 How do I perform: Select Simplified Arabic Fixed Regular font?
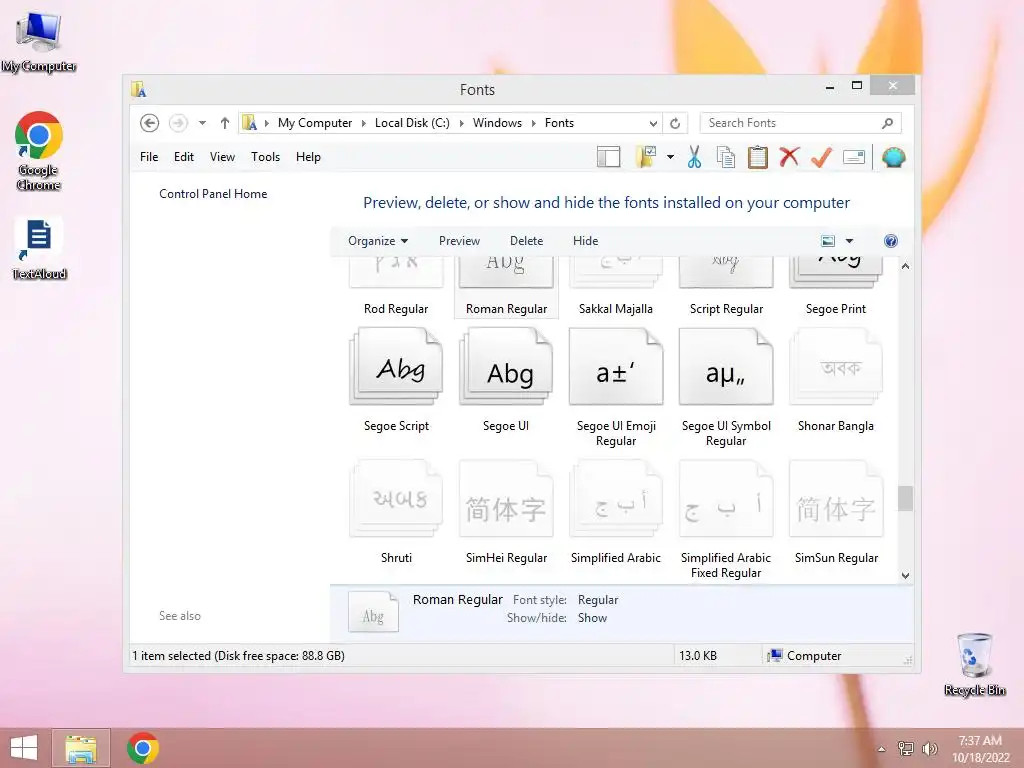click(x=726, y=520)
